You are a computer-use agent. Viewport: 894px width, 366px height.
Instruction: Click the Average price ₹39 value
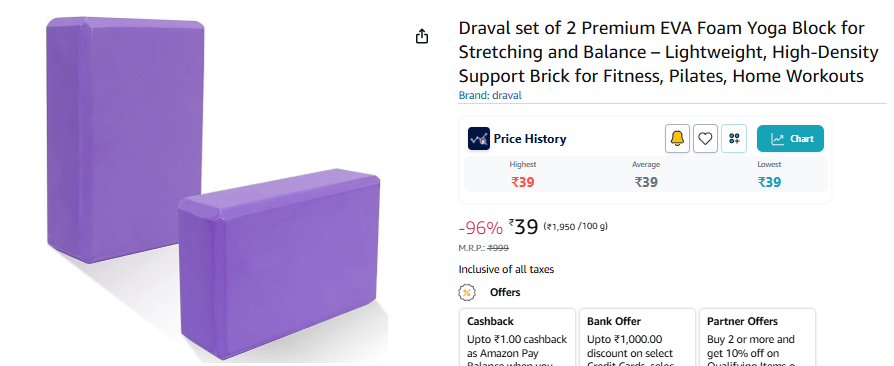[x=646, y=182]
